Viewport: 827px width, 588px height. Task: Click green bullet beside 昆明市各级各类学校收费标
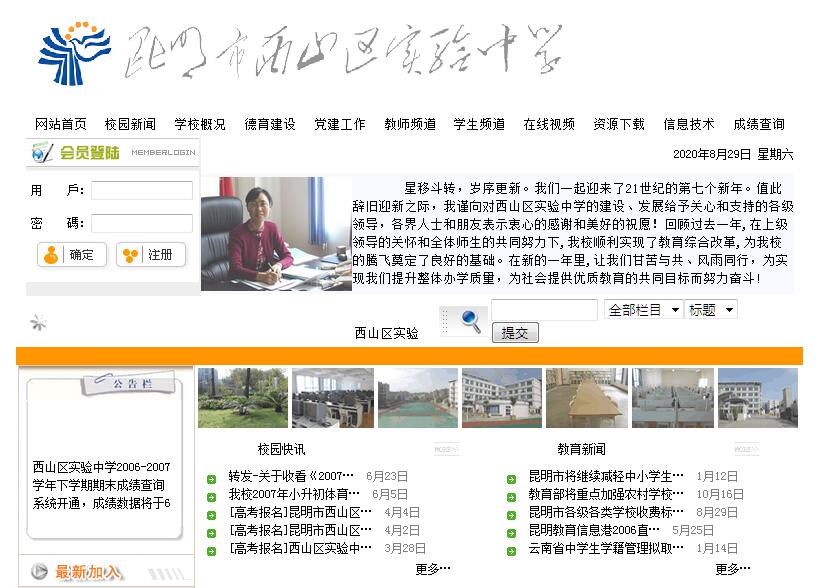coord(511,515)
